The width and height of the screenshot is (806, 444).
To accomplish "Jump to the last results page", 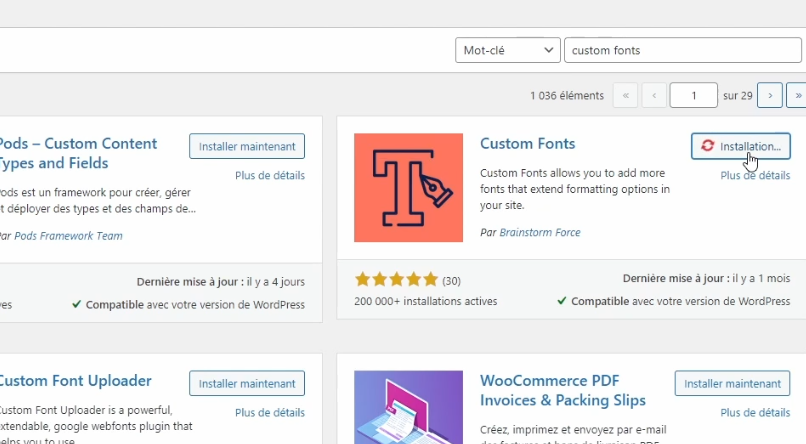I will (x=797, y=96).
